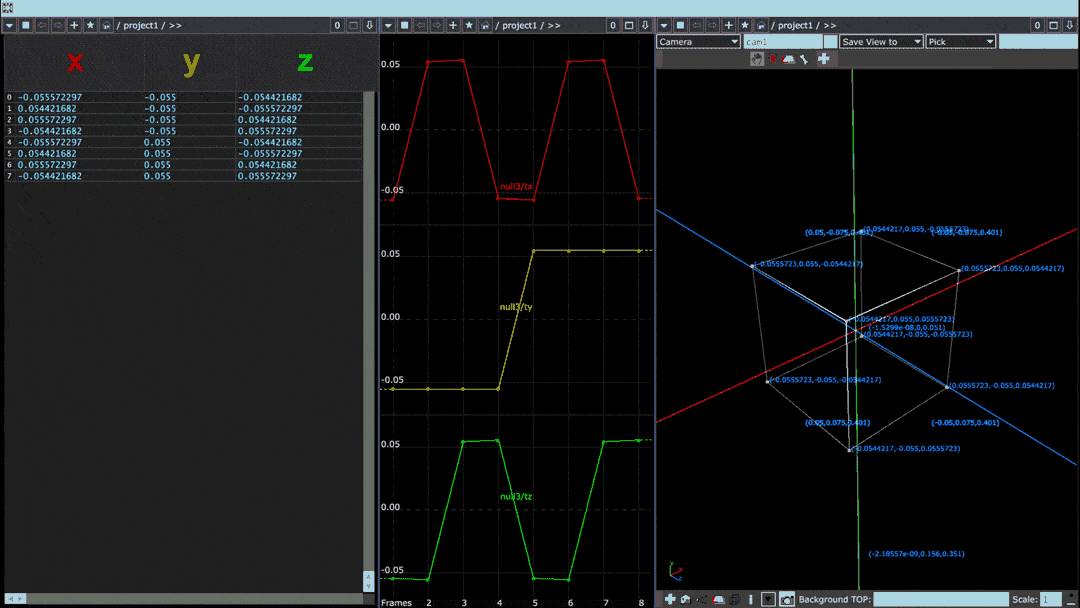Click the project1 path in the middle pane
1080x608 pixels.
[519, 25]
